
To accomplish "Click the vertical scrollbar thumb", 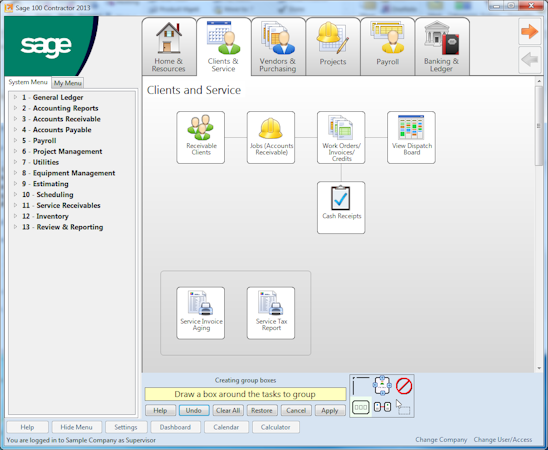I will [x=539, y=126].
